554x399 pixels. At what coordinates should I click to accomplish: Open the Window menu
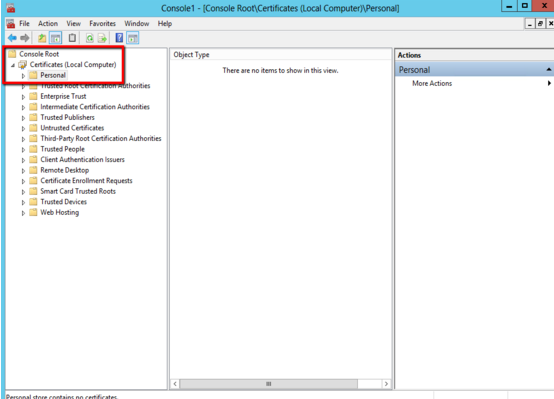[x=137, y=24]
